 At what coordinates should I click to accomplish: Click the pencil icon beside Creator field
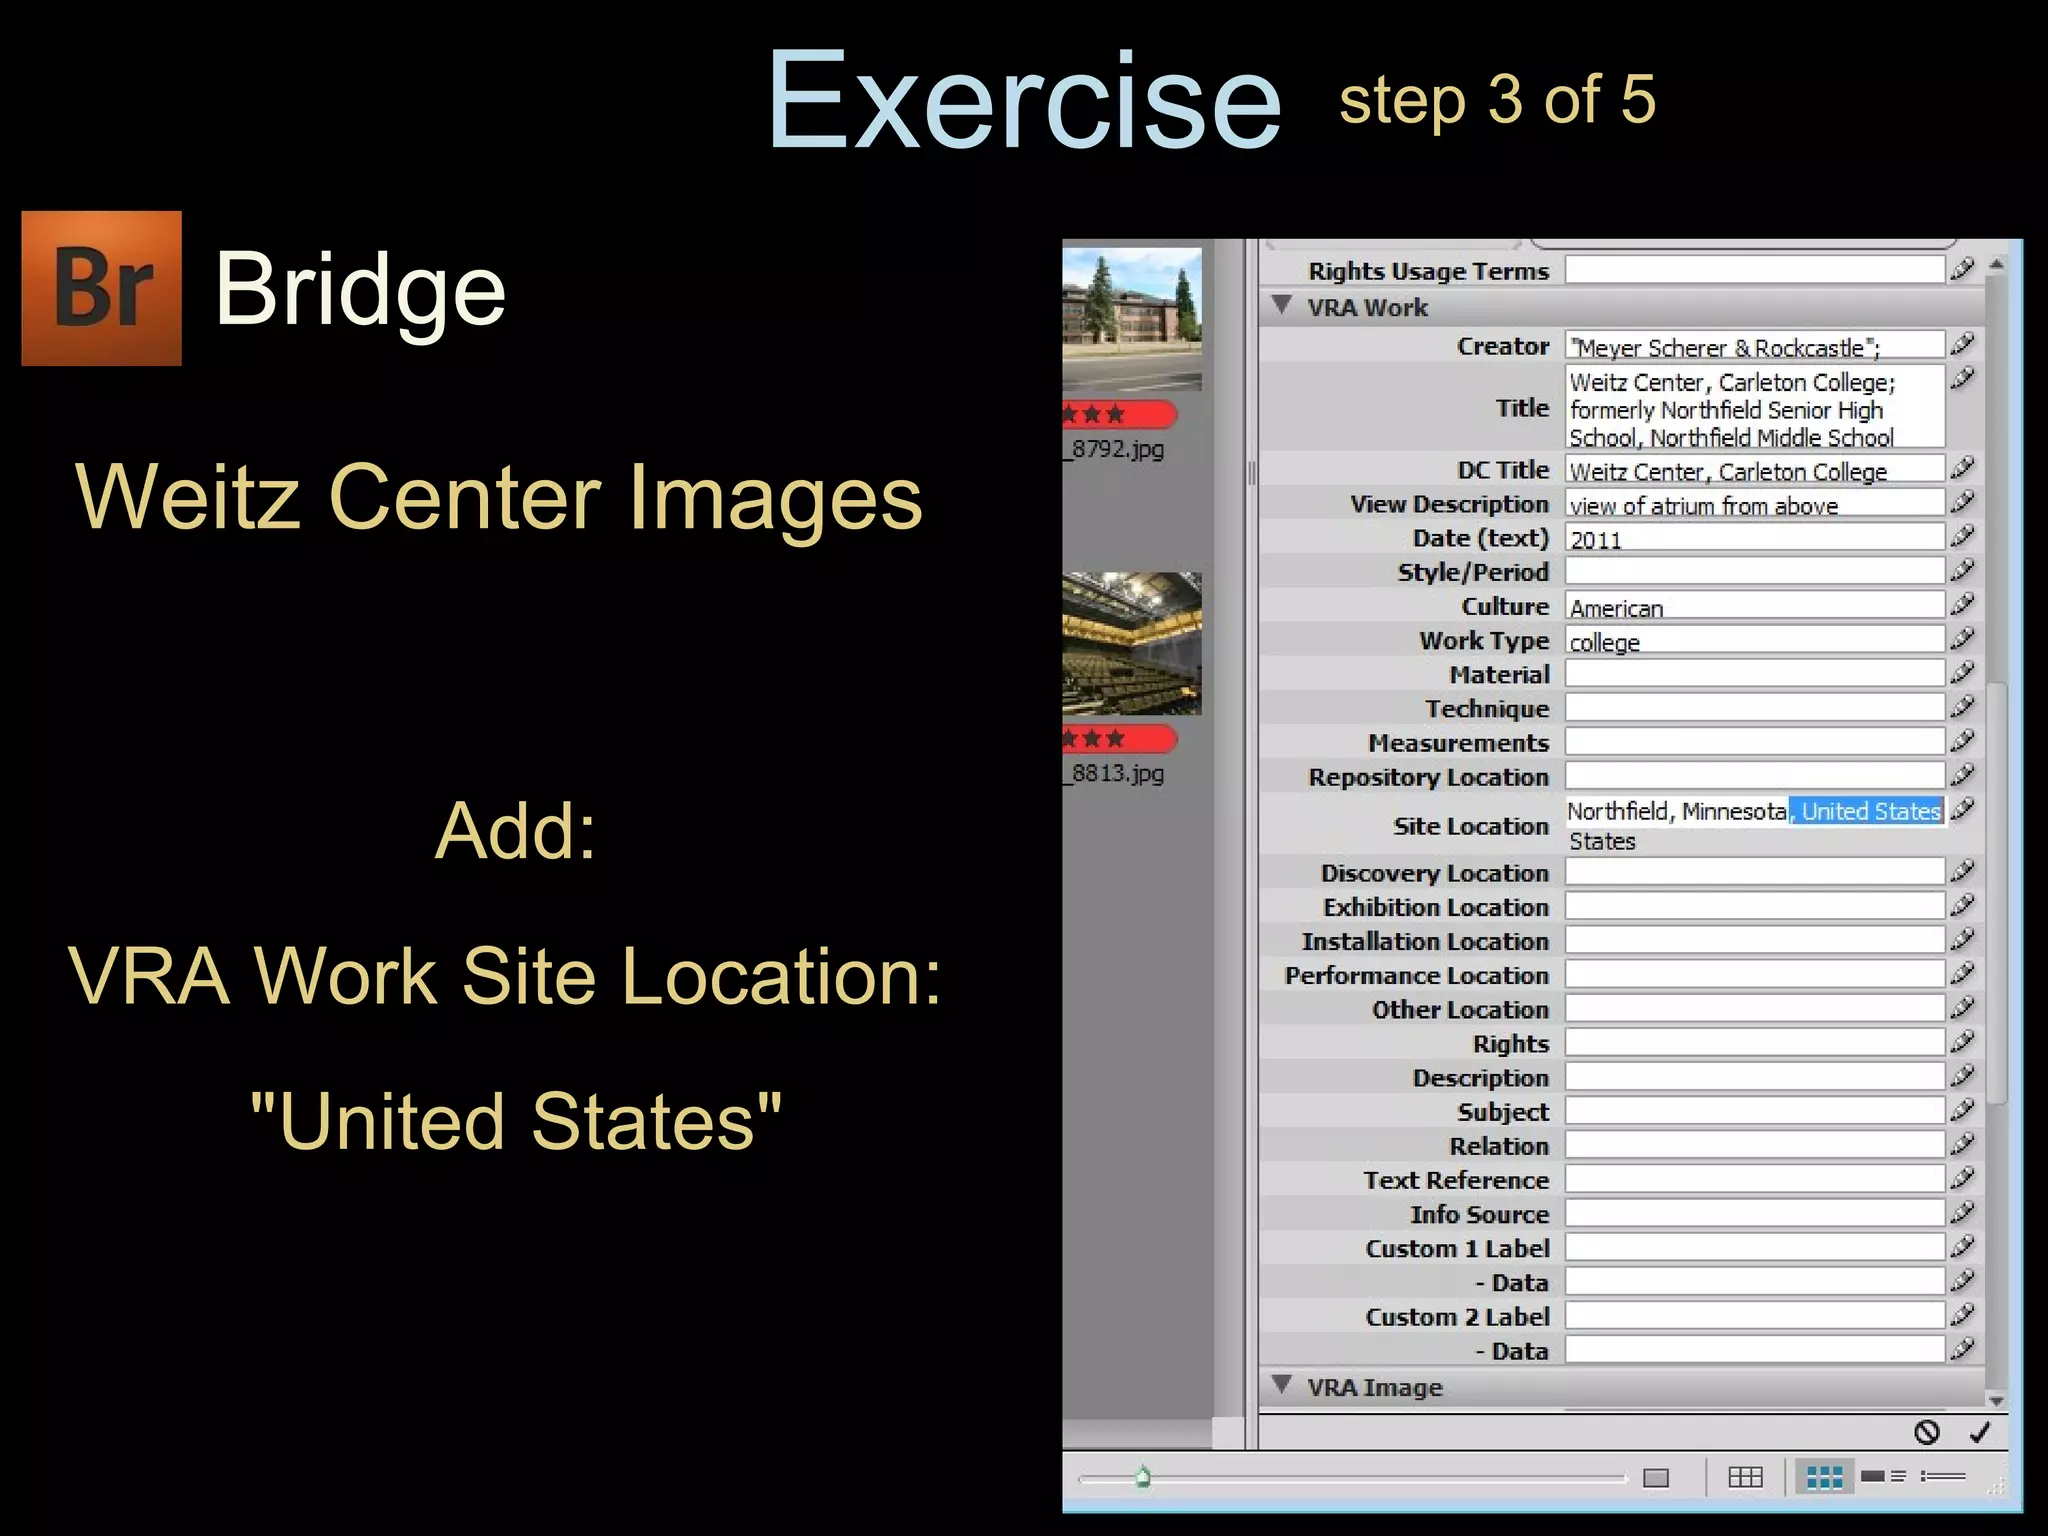1963,345
